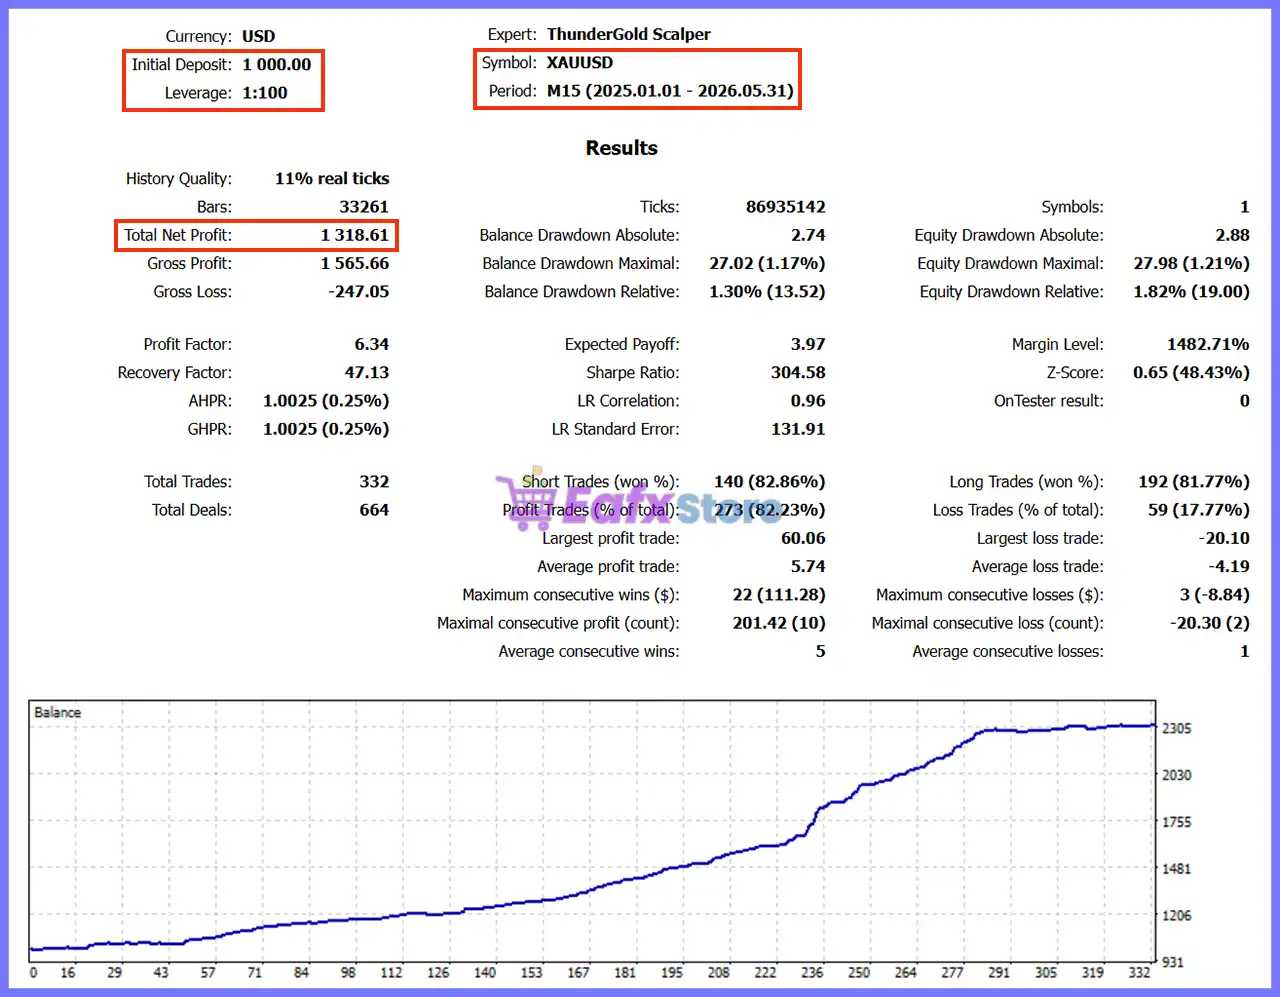Screen dimensions: 1280x997
Task: Click the "931" chart balance axis label
Action: click(1173, 962)
